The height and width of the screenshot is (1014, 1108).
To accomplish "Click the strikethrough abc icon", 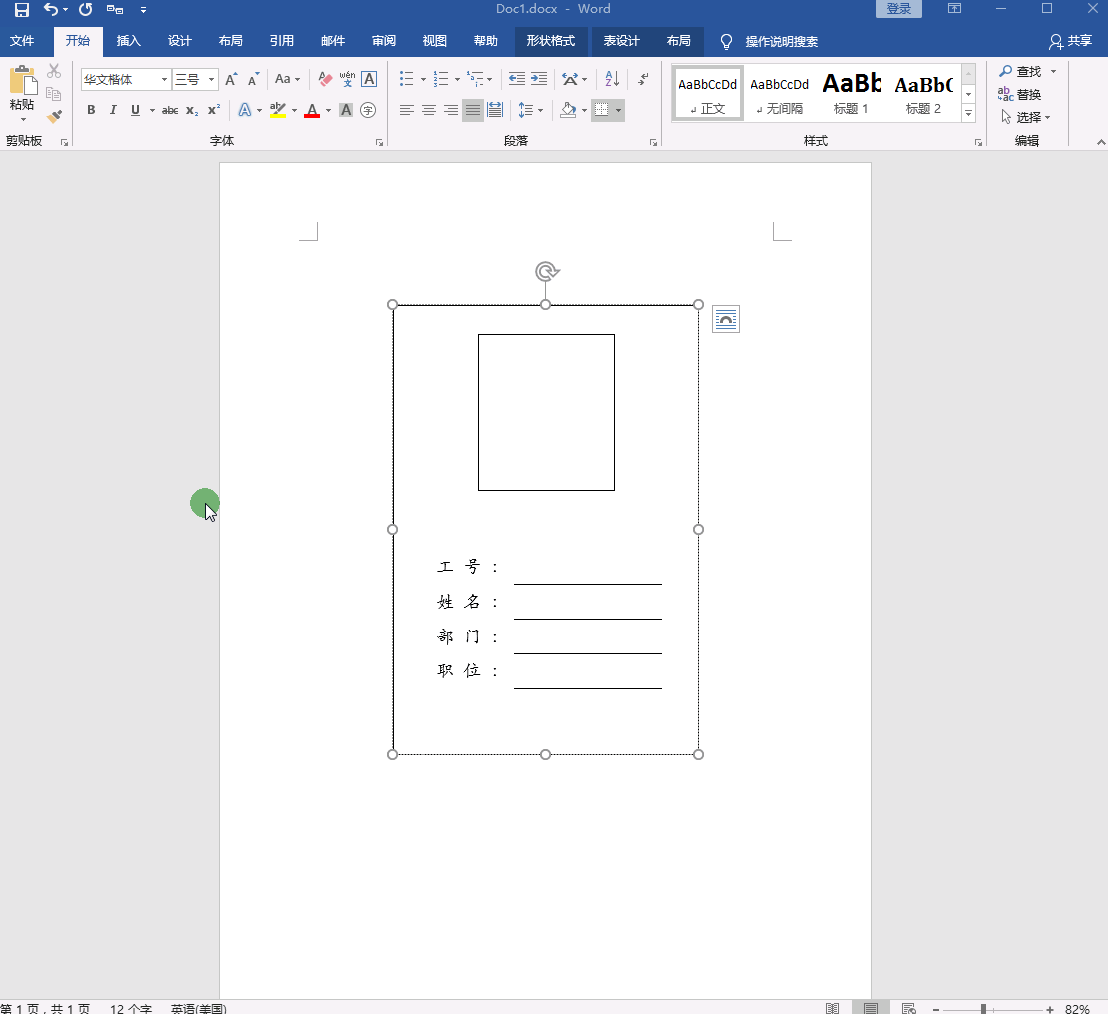I will click(170, 110).
